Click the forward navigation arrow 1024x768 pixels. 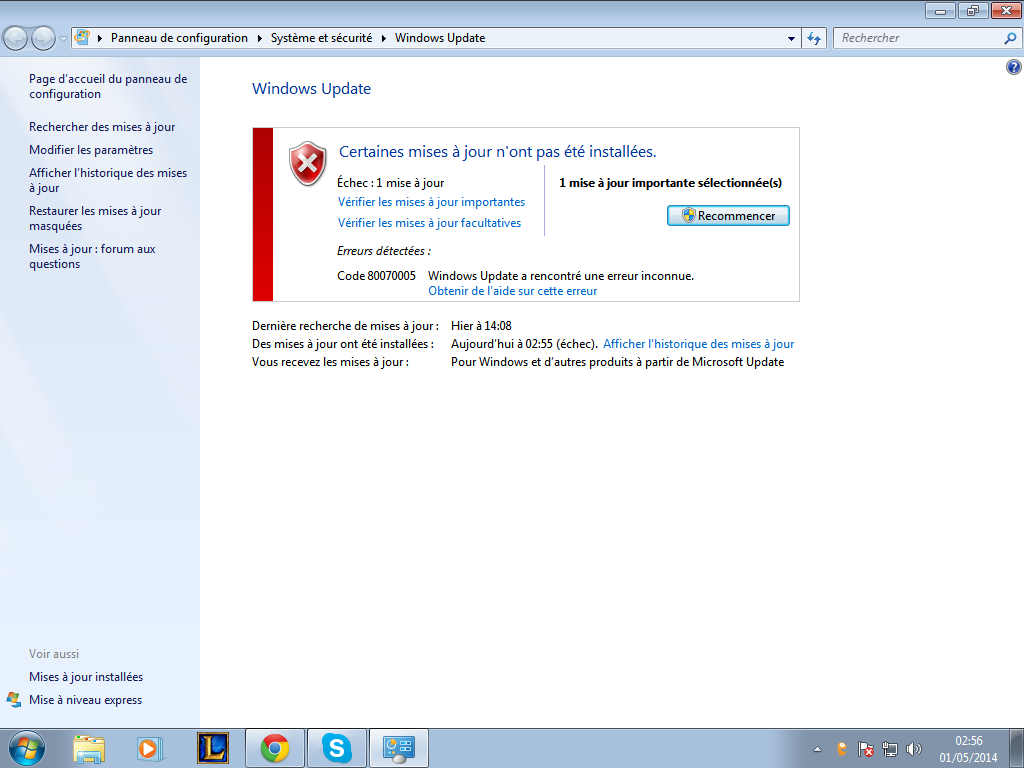[x=43, y=39]
